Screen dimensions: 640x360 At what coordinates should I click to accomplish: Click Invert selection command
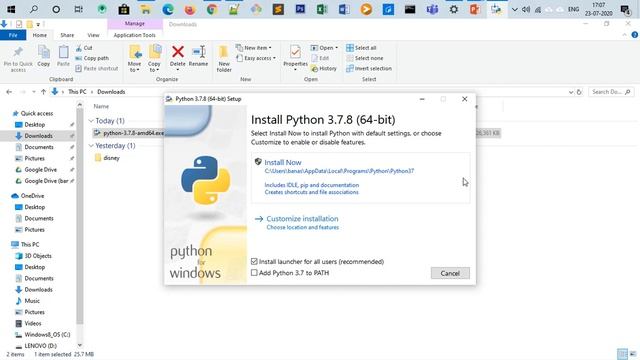tap(369, 69)
